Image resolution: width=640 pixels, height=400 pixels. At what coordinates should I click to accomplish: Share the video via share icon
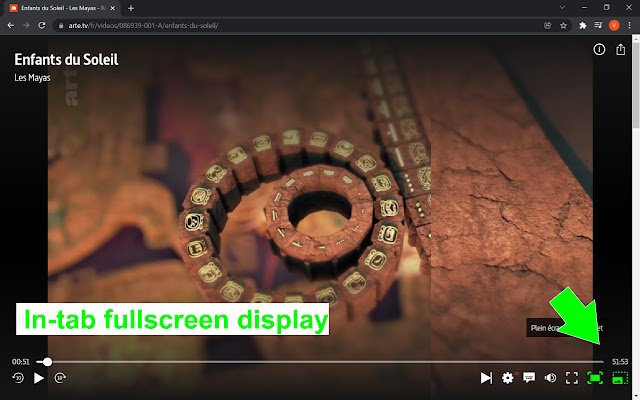click(x=620, y=49)
